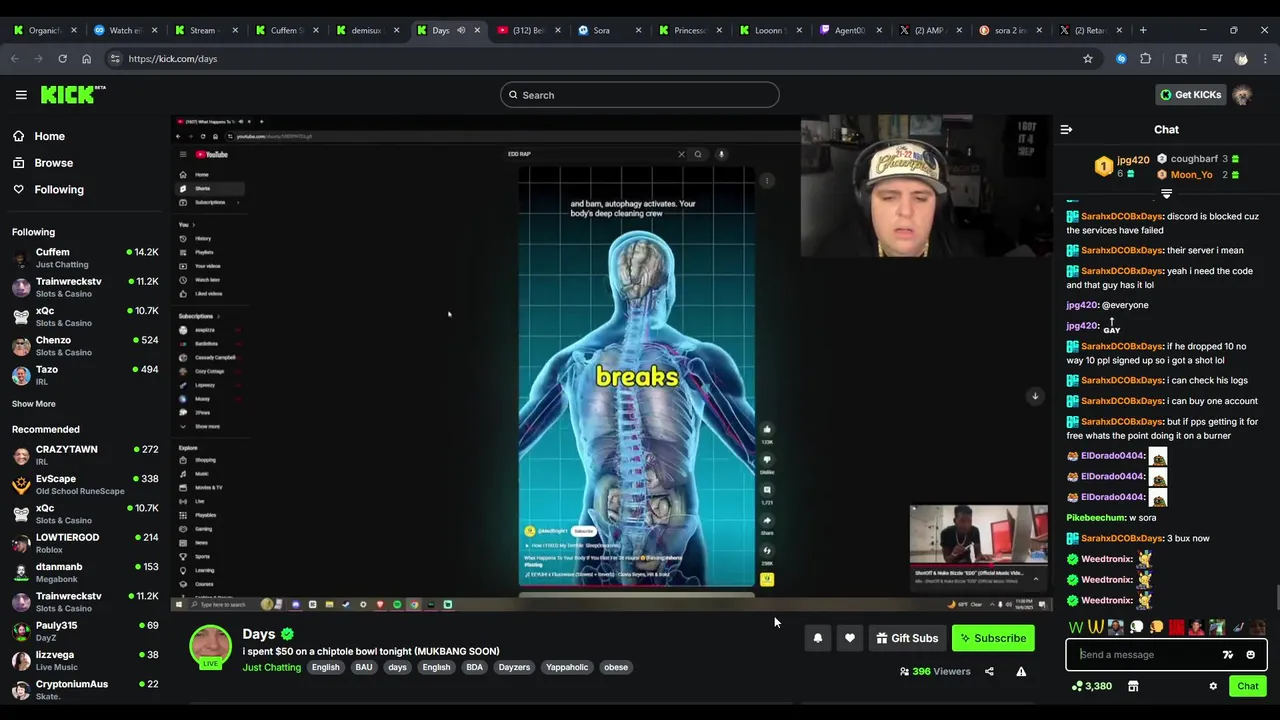The image size is (1280, 720).
Task: Open a new browser tab
Action: click(x=1143, y=30)
